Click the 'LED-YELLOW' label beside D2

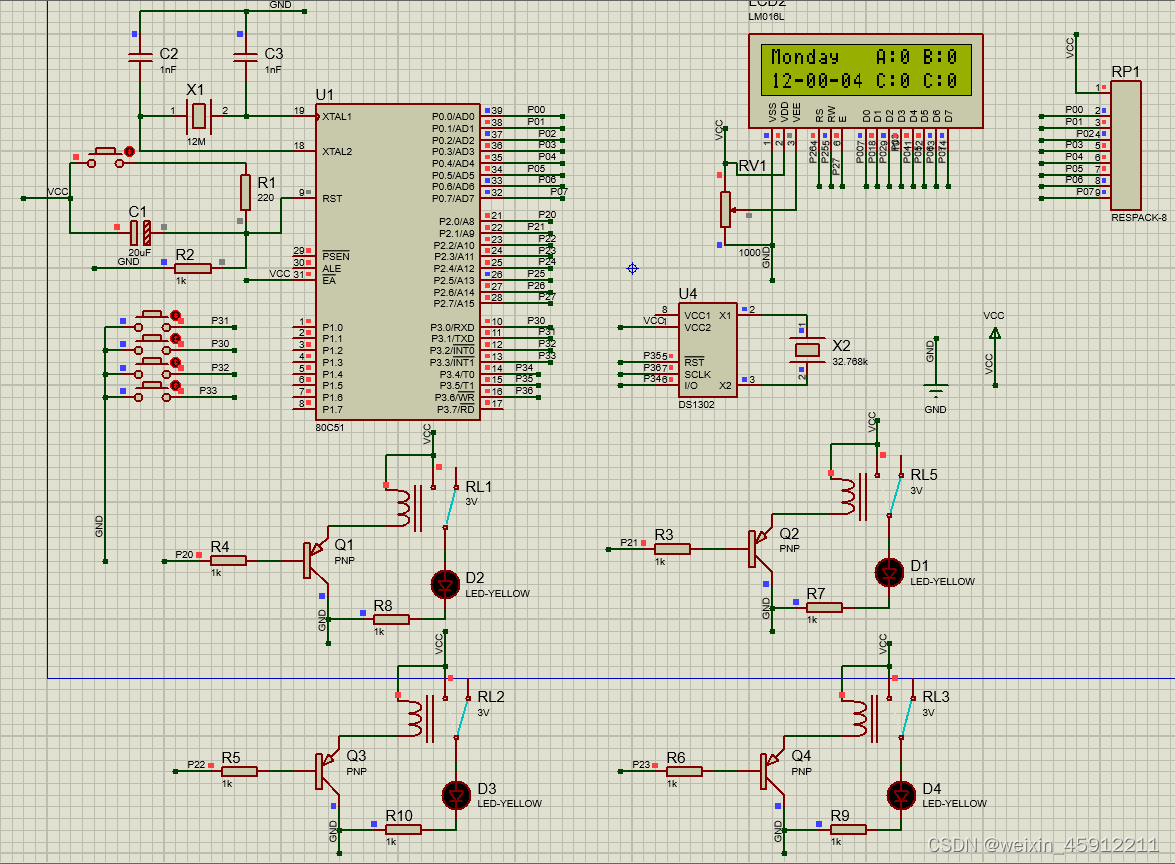tap(498, 593)
